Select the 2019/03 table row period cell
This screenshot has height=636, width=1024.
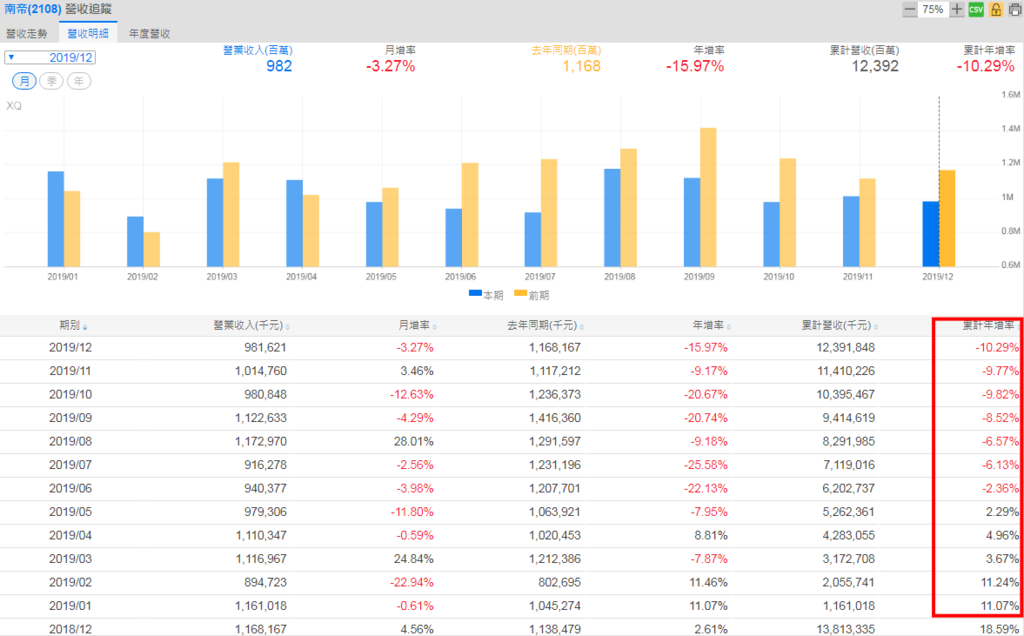[71, 560]
